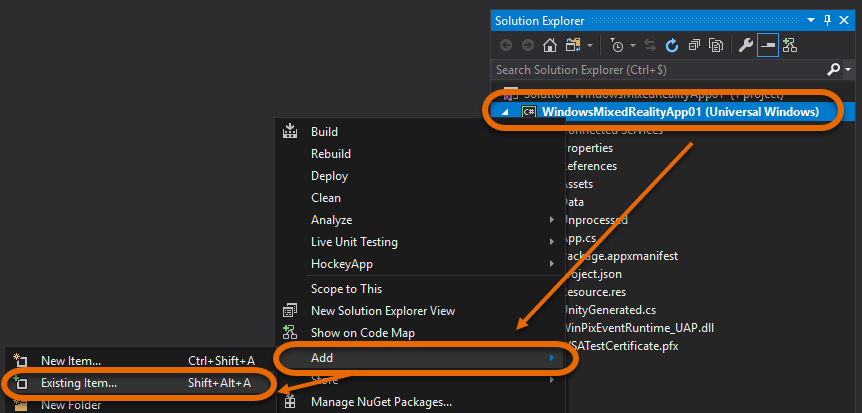Toggle the Show All Files icon
The height and width of the screenshot is (413, 862).
(716, 45)
